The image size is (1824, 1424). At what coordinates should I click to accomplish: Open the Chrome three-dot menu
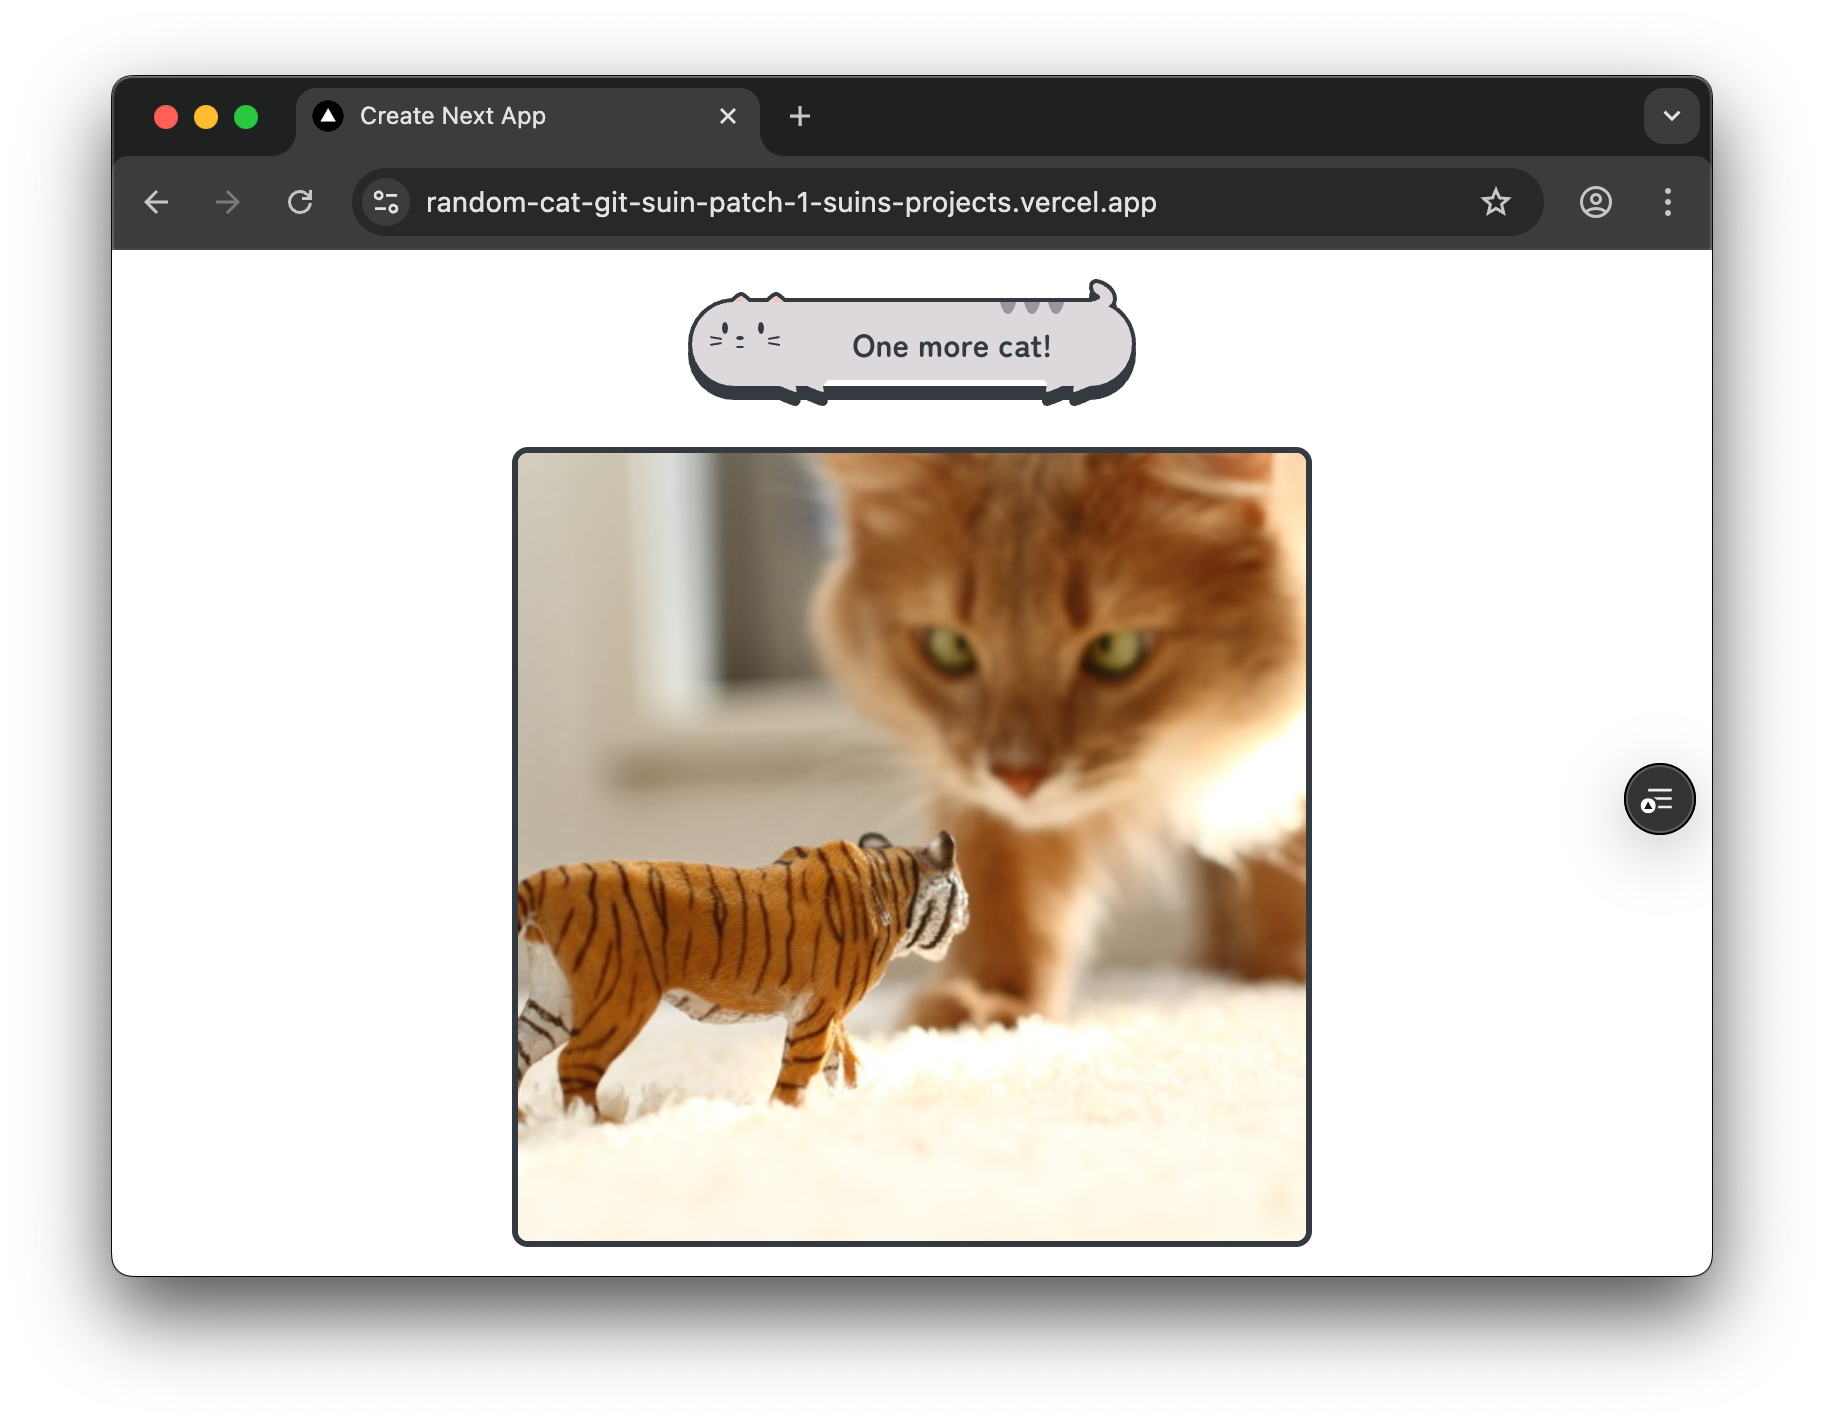1667,202
